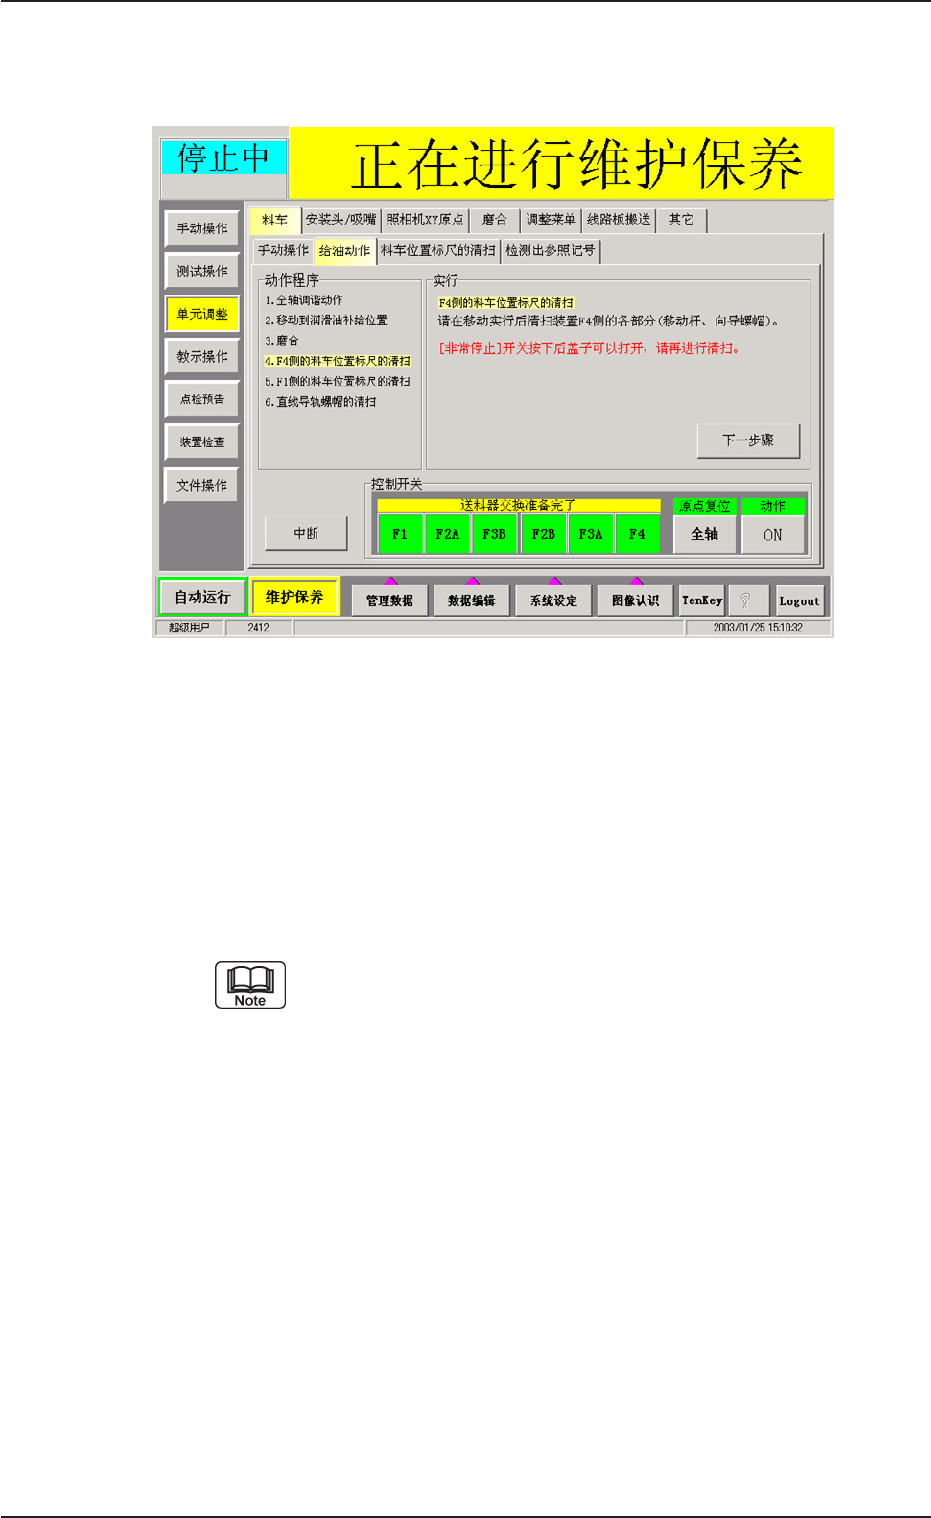Select the 维护保养 mode button

[x=294, y=597]
